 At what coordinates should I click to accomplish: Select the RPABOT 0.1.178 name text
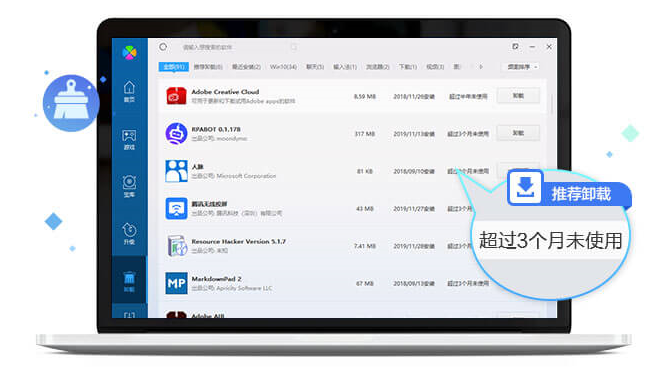(x=216, y=129)
